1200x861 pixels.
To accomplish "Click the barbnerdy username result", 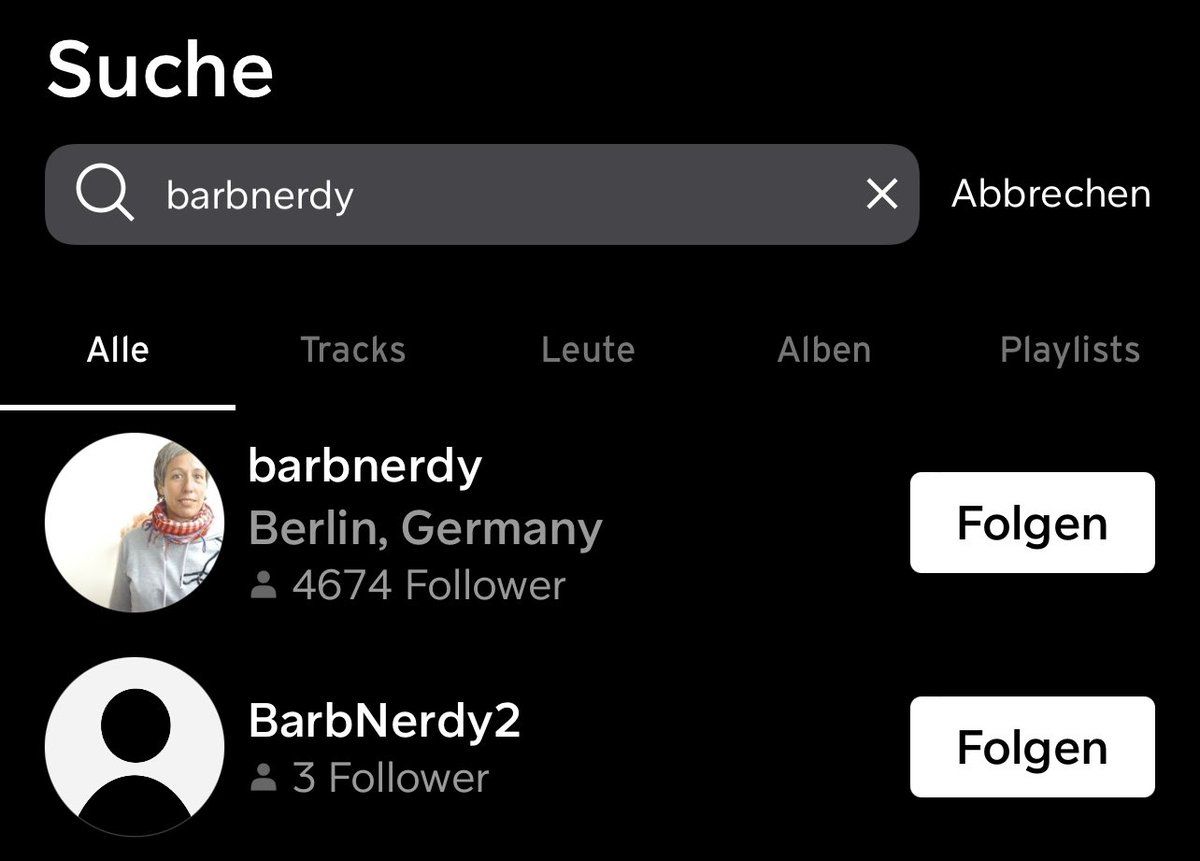I will coord(365,467).
